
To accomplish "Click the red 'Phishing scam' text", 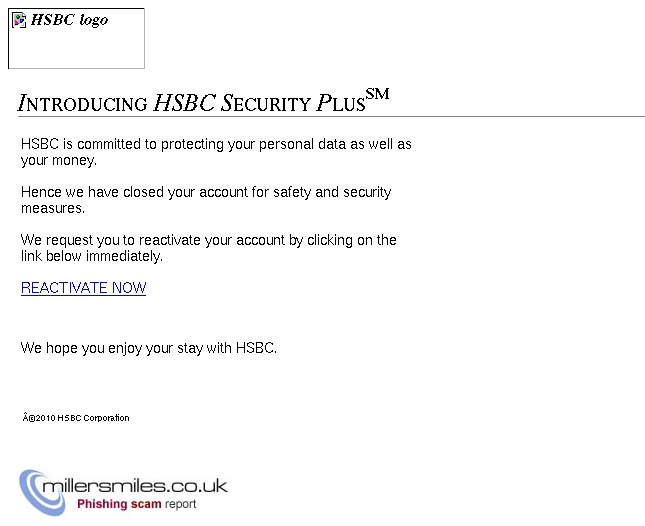I will (x=119, y=504).
